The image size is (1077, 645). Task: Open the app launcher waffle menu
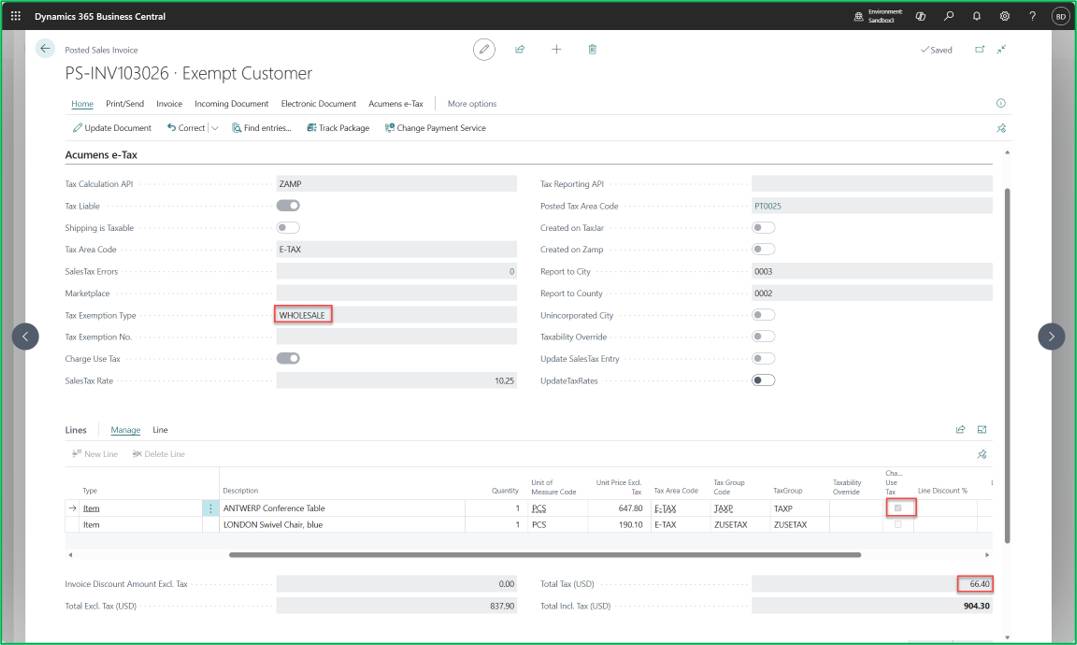(16, 16)
